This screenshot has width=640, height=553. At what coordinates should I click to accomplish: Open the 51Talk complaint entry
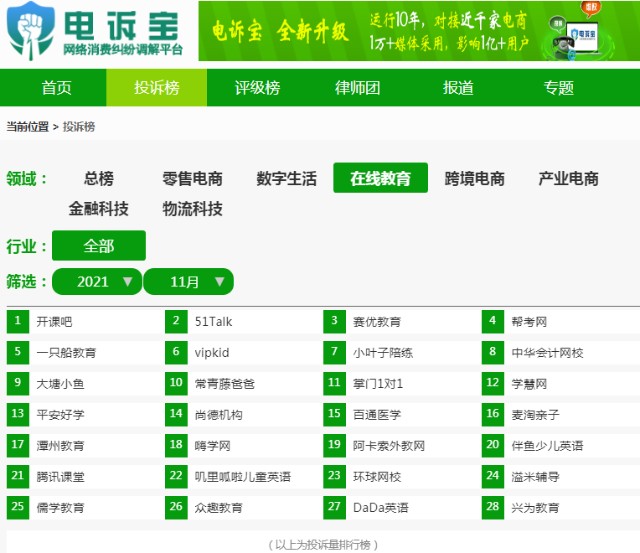[x=213, y=322]
